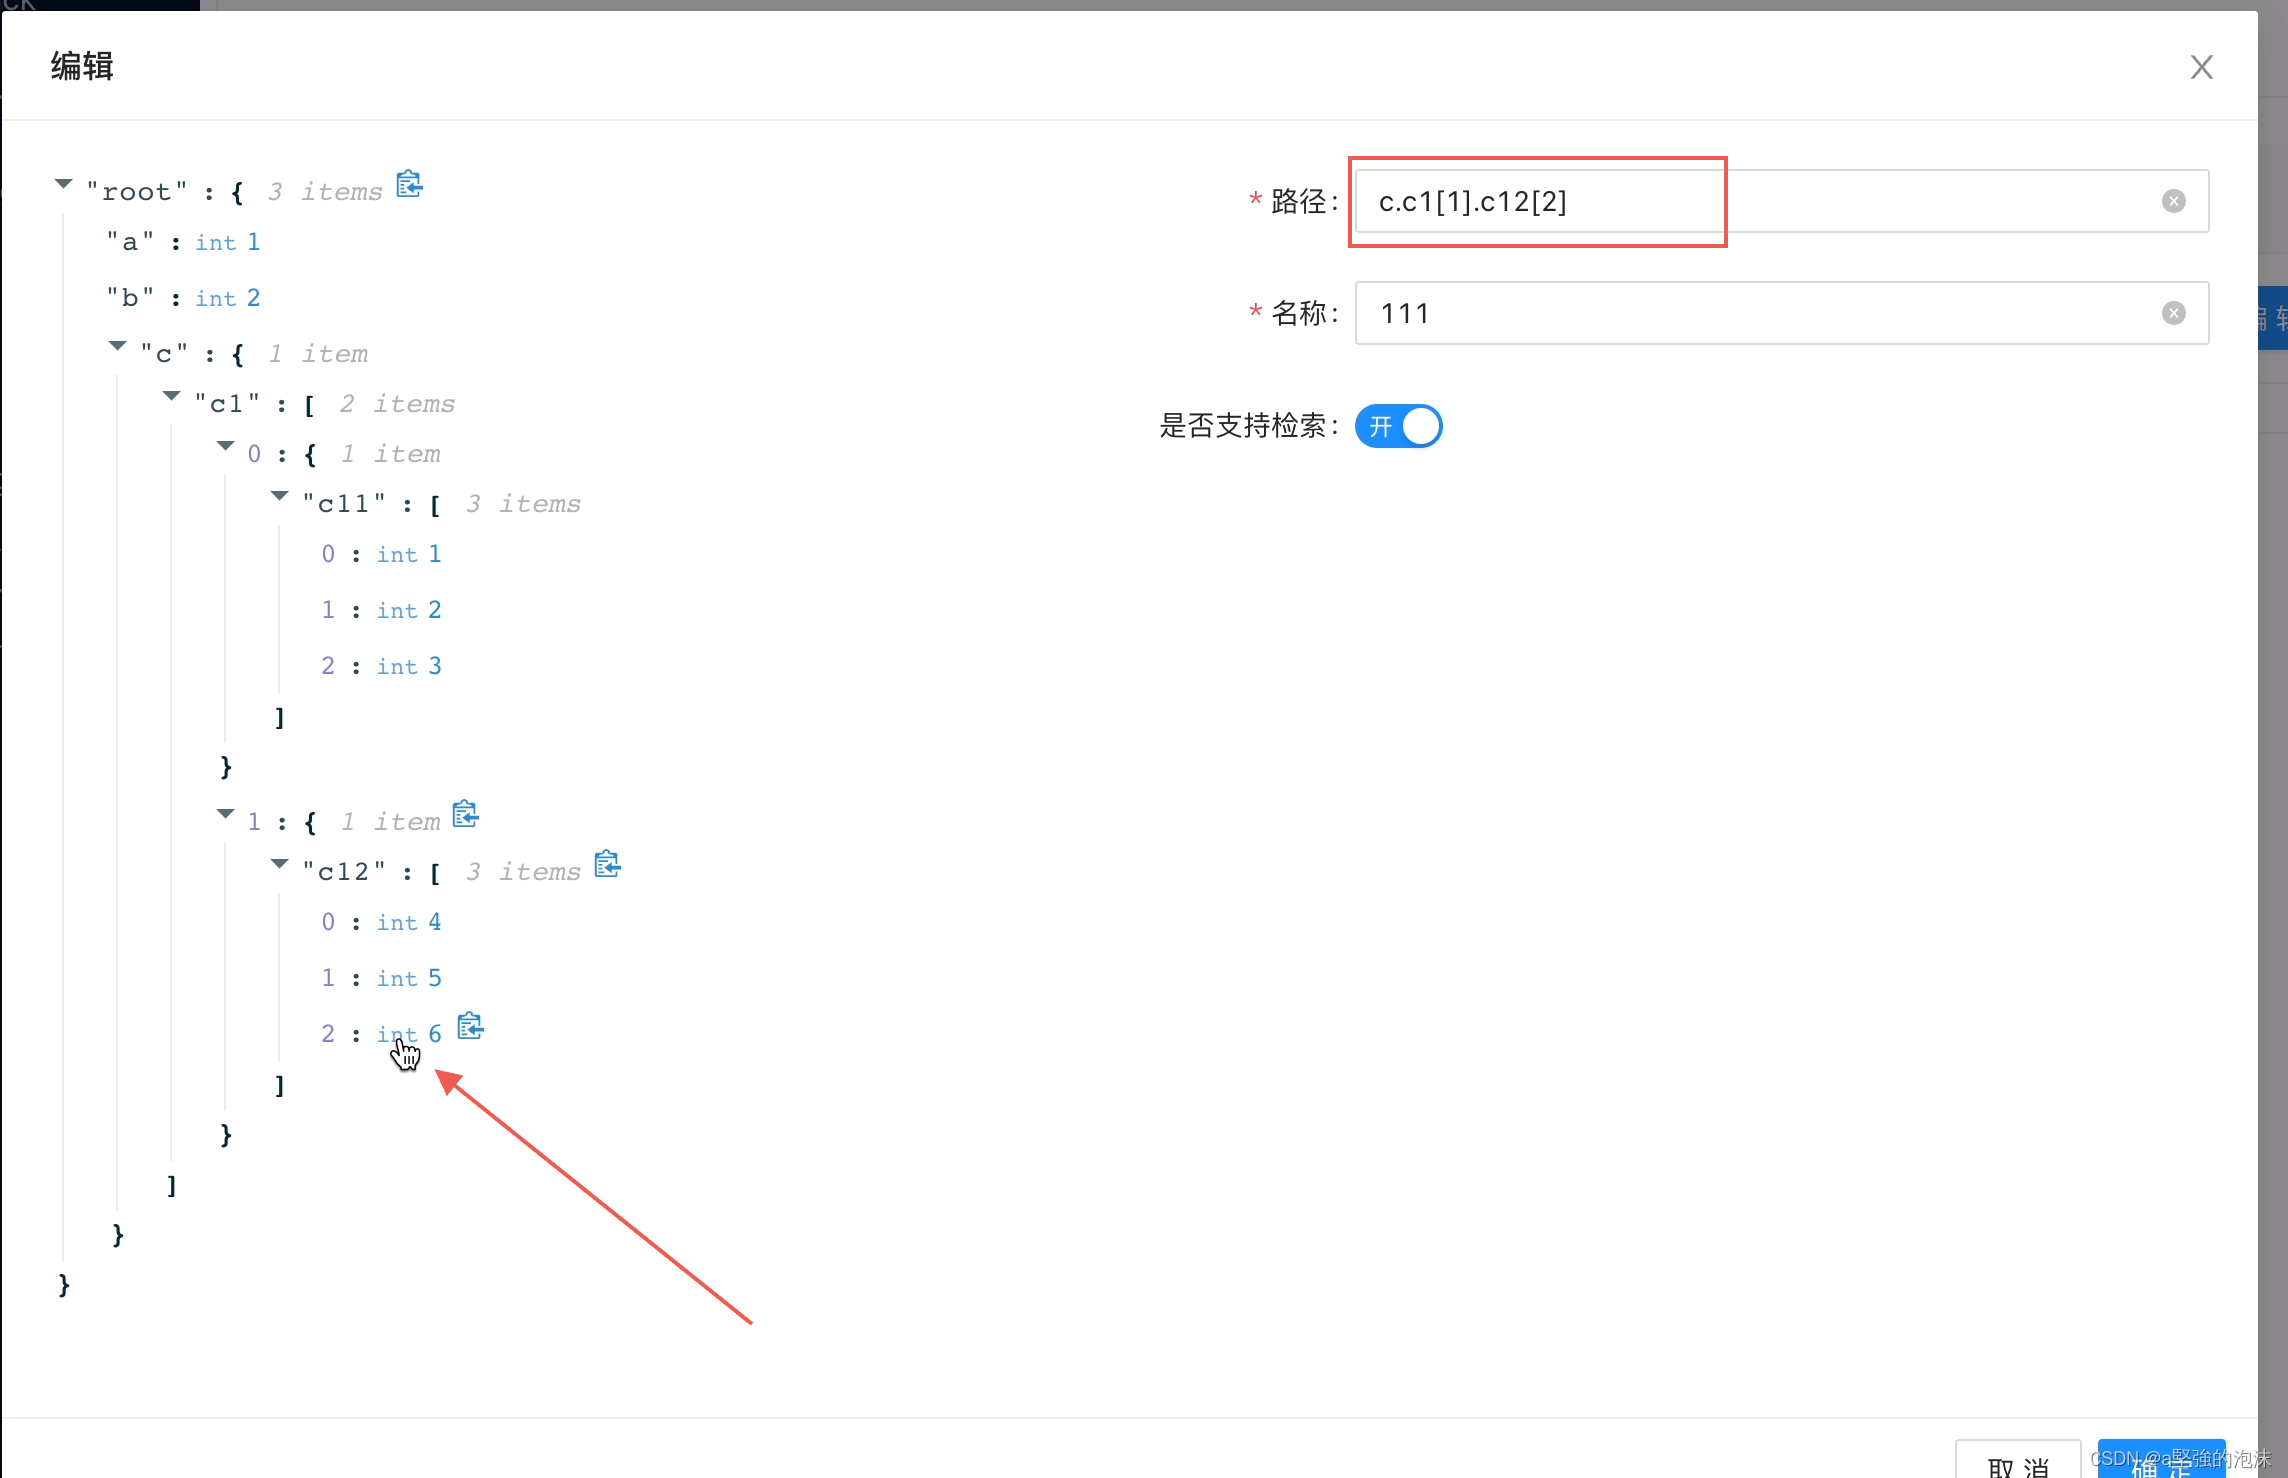2288x1478 pixels.
Task: Click the copy icon next to item '2: int 6'
Action: [470, 1029]
